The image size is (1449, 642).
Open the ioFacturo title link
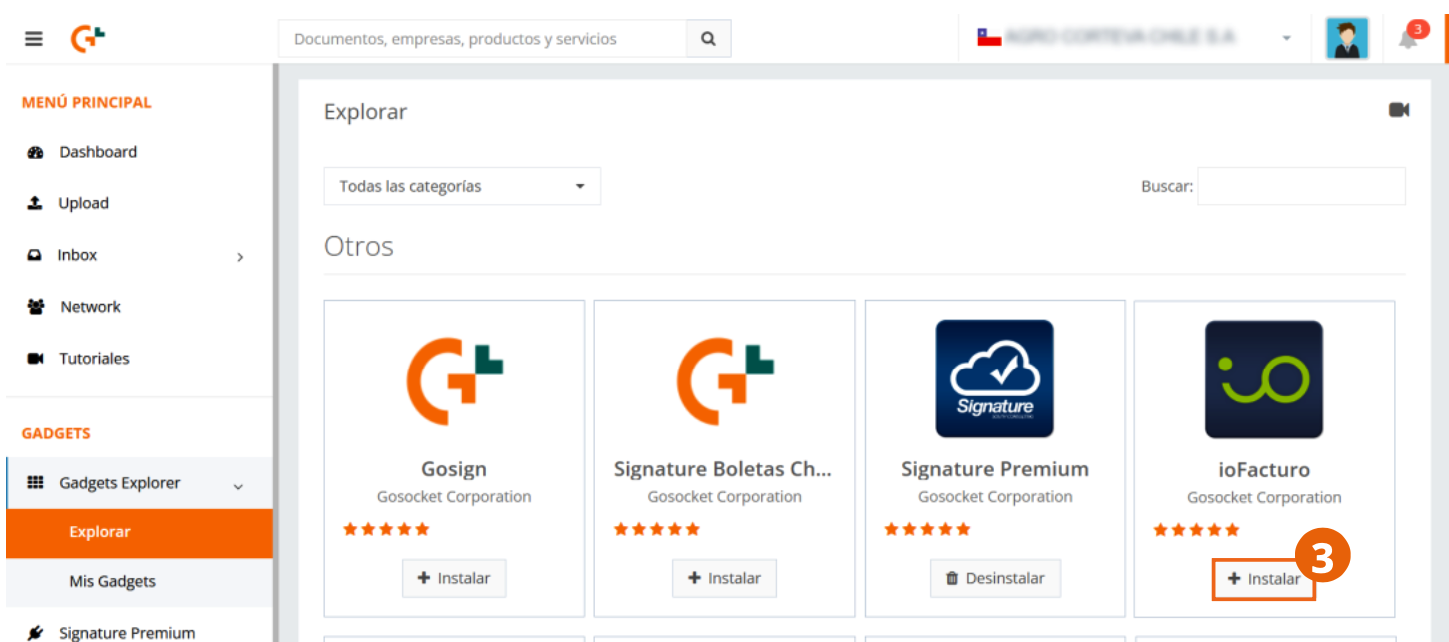pyautogui.click(x=1264, y=469)
